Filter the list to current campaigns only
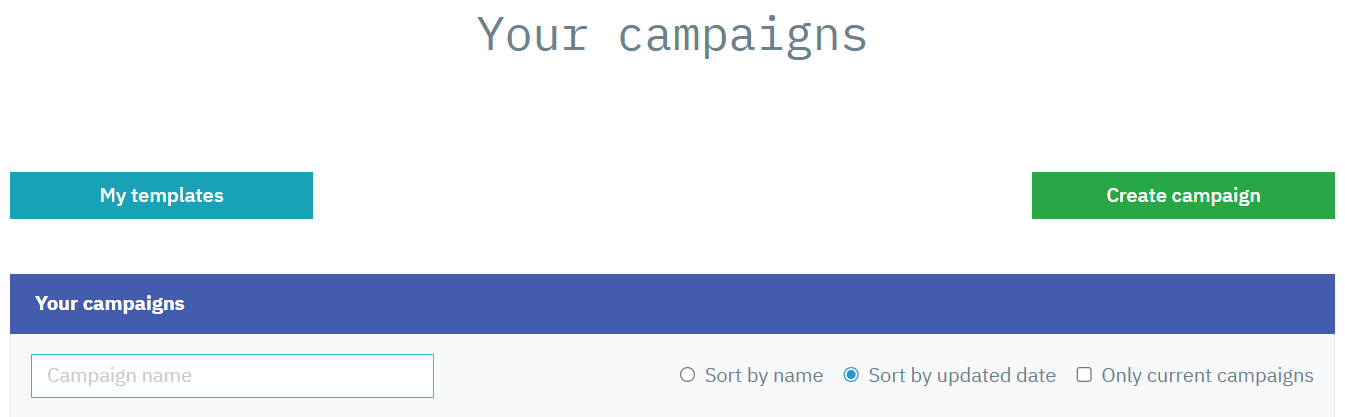The height and width of the screenshot is (417, 1345). (x=1084, y=376)
